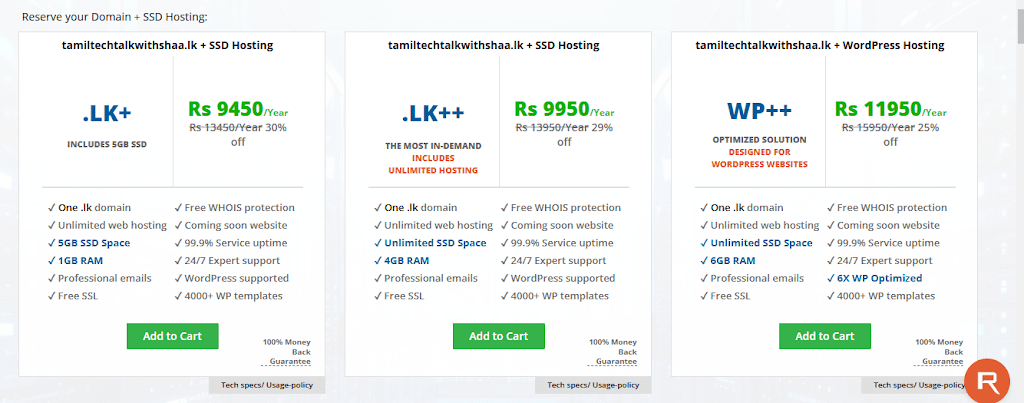
Task: Add the .LK++ plan to cart
Action: coord(498,336)
